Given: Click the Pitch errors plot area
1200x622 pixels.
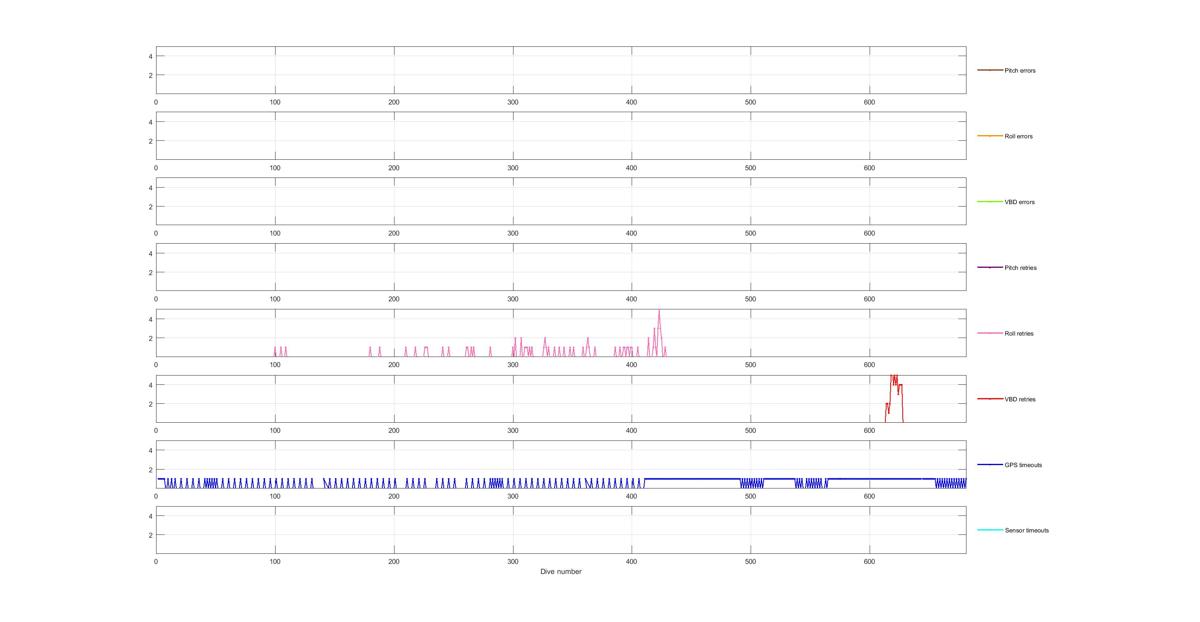Looking at the screenshot, I should click(561, 69).
